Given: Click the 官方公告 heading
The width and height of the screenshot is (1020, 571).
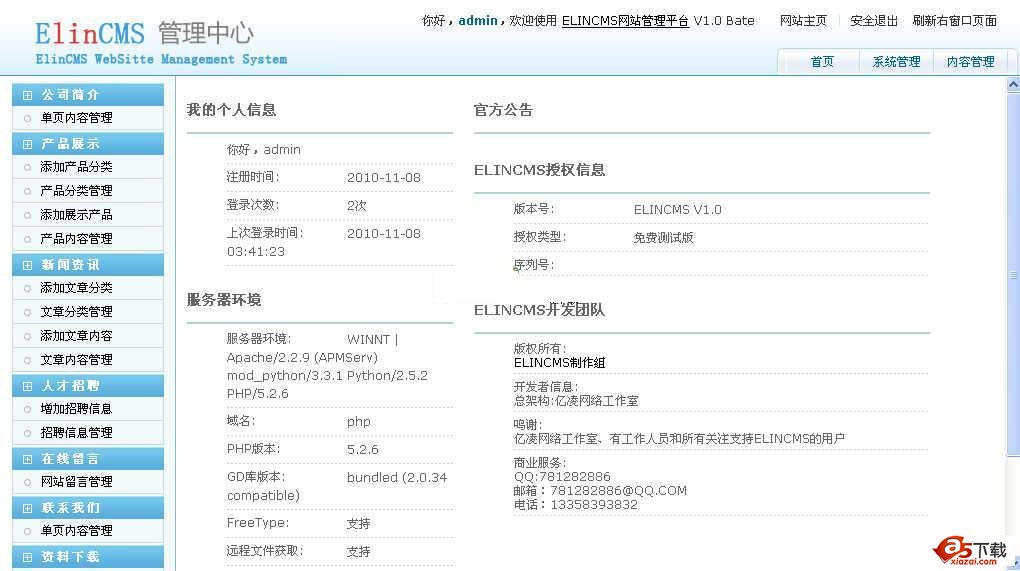Looking at the screenshot, I should pos(503,110).
